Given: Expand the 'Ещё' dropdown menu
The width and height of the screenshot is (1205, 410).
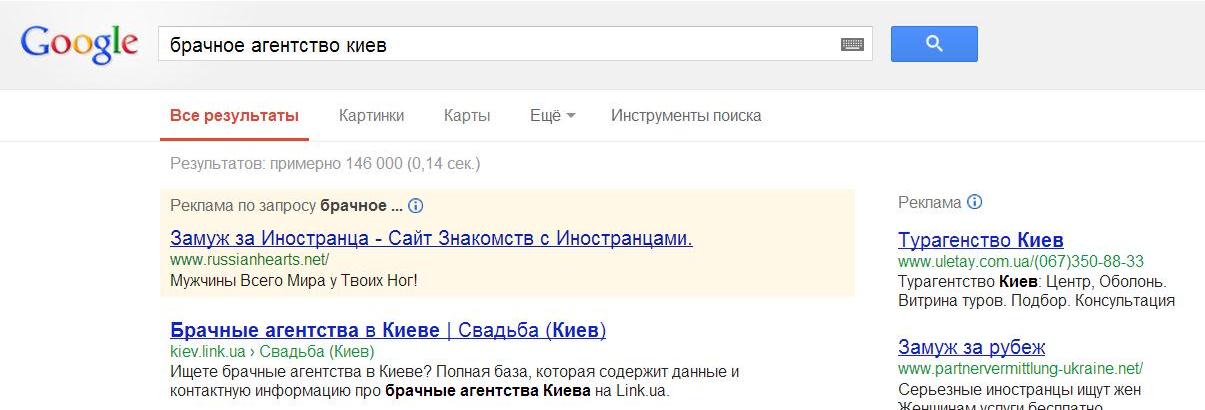Looking at the screenshot, I should click(x=552, y=116).
